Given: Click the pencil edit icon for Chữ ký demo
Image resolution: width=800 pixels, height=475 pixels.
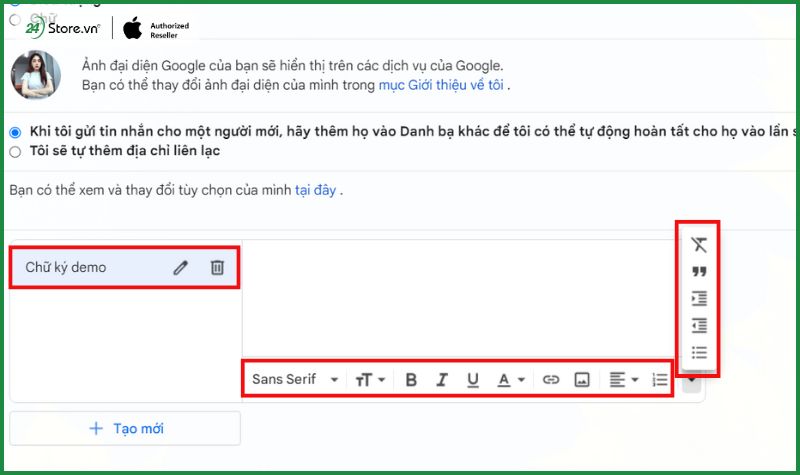Looking at the screenshot, I should (180, 267).
